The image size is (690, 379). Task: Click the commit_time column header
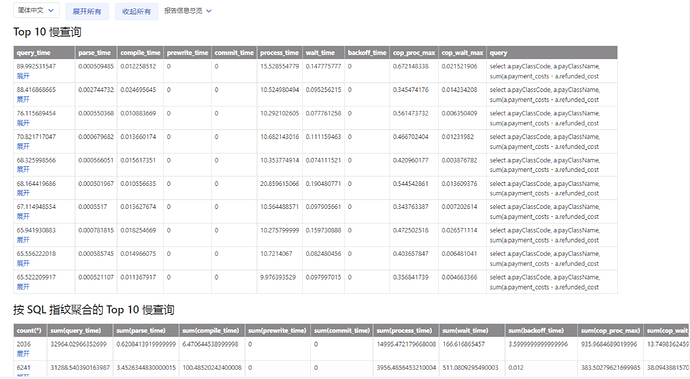234,52
